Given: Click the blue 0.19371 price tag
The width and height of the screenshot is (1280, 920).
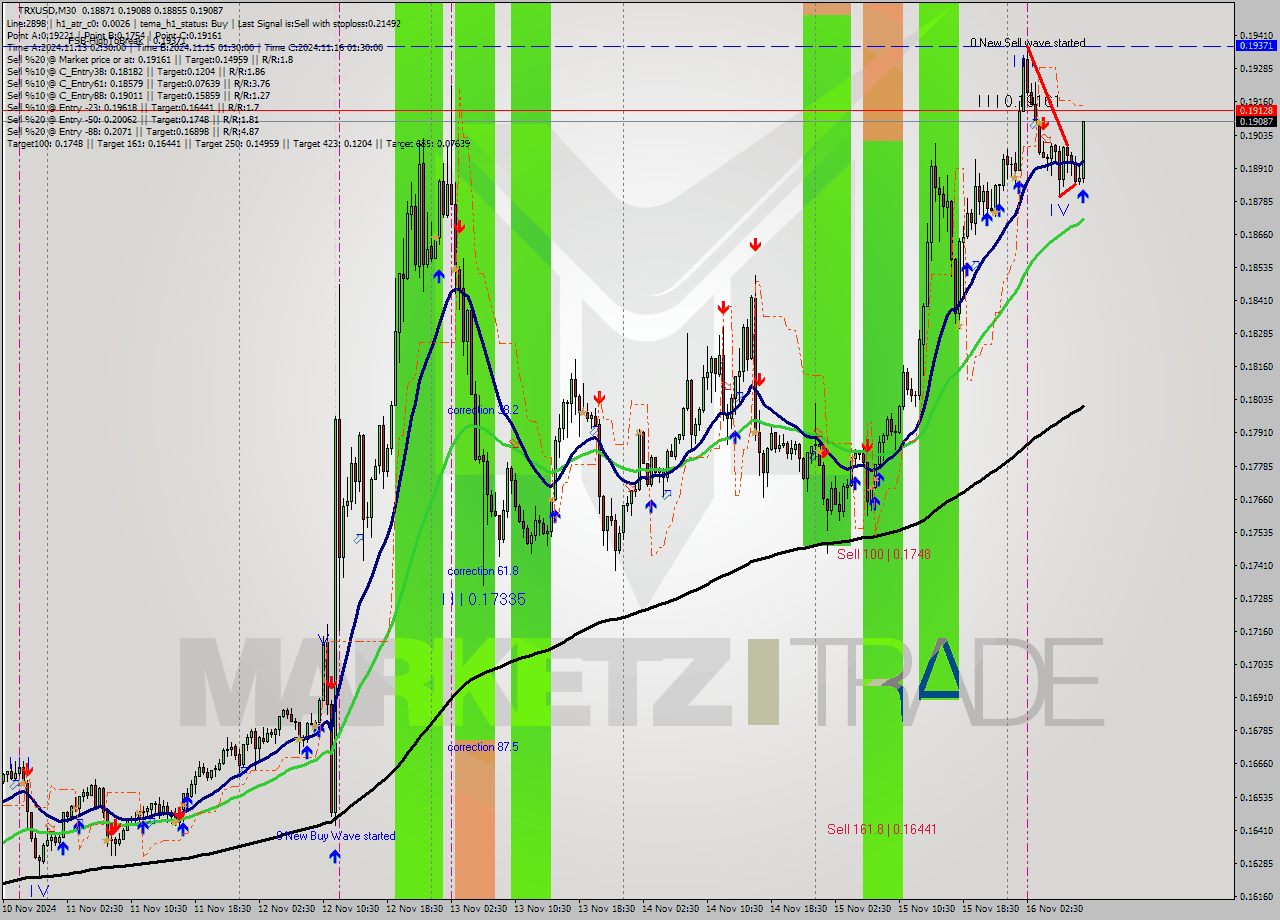Looking at the screenshot, I should [1256, 46].
